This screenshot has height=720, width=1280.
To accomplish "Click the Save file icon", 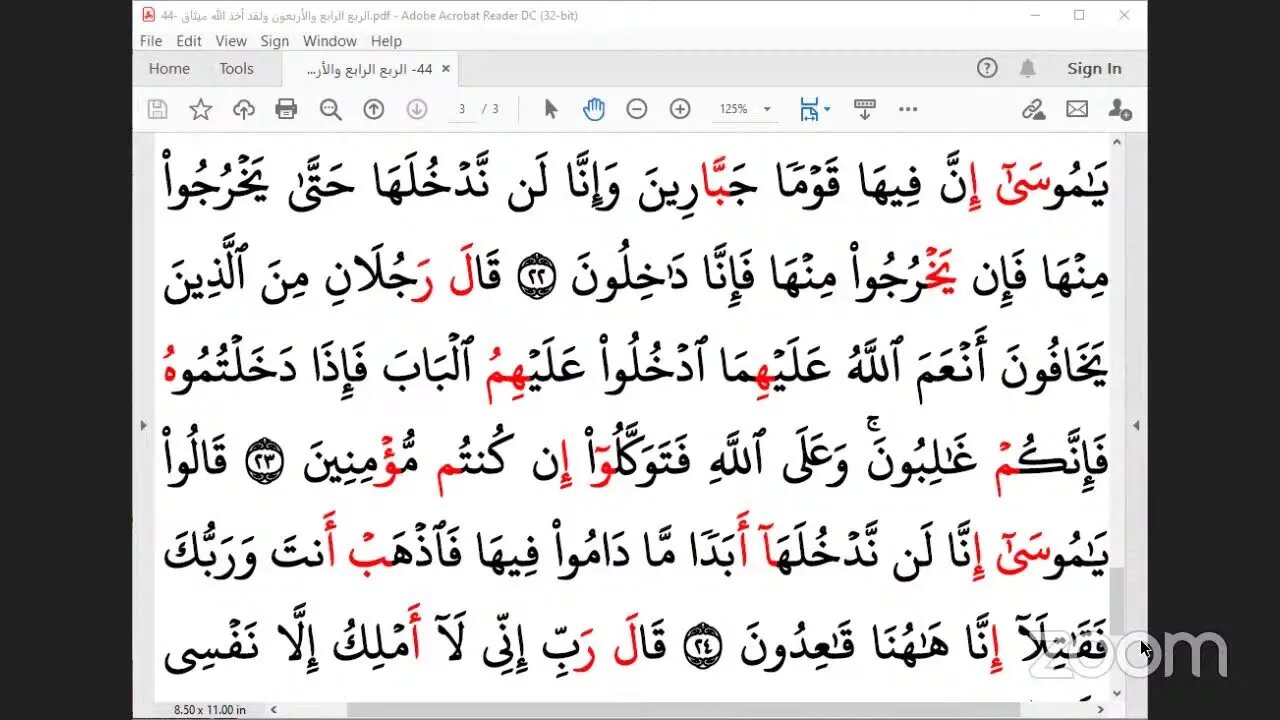I will 157,109.
